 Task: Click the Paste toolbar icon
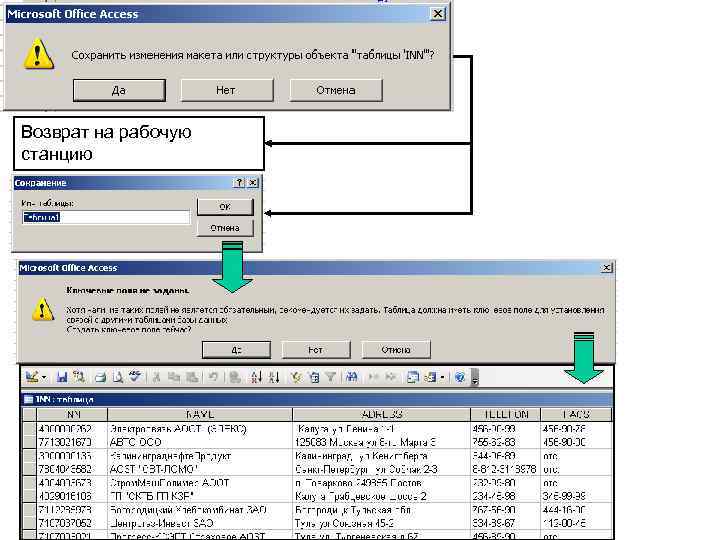pyautogui.click(x=192, y=377)
